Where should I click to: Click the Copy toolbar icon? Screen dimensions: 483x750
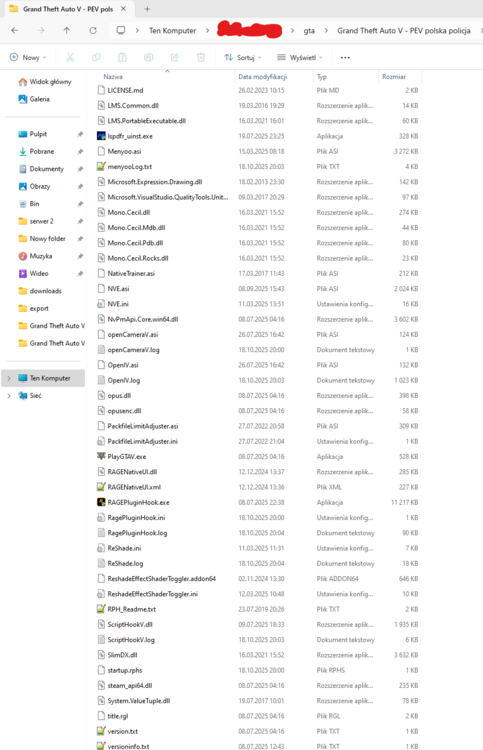96,57
